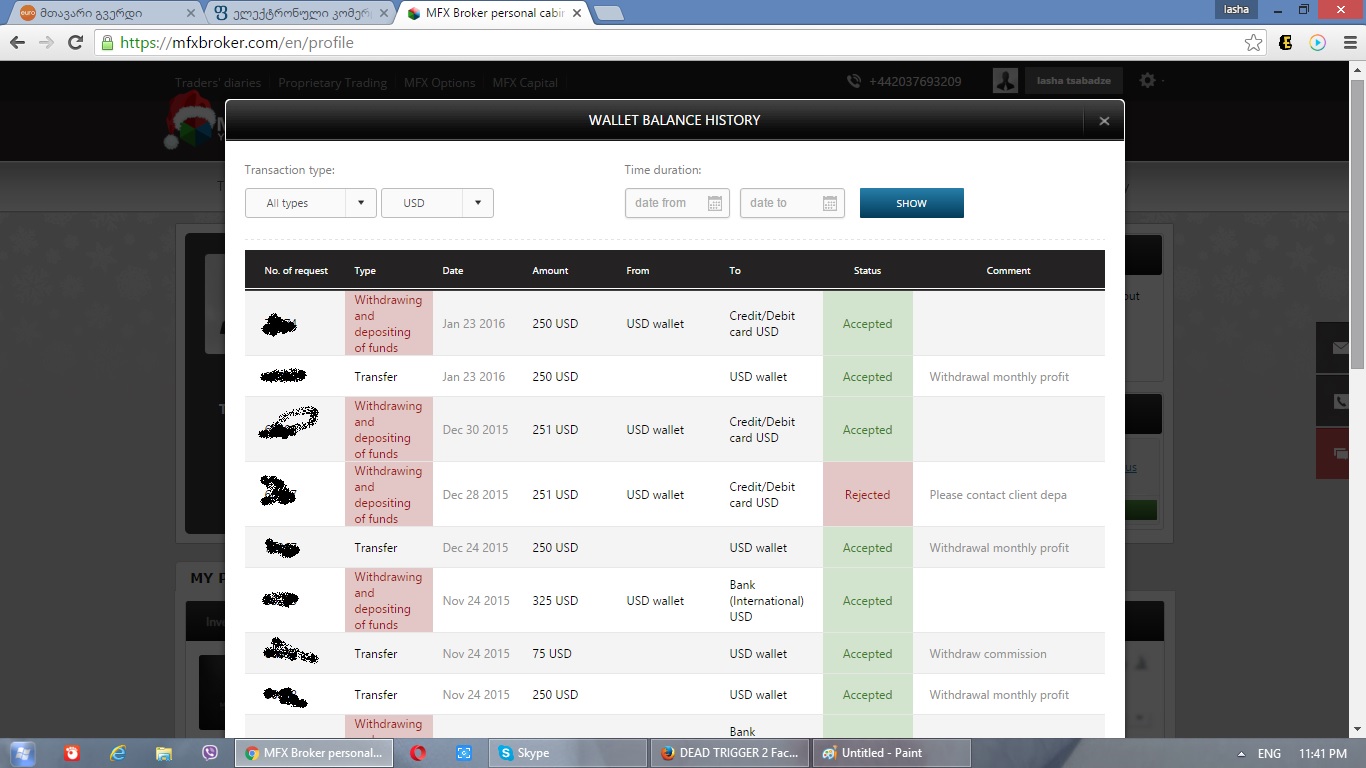Go forward with the browser forward arrow
This screenshot has width=1366, height=768.
coord(46,43)
